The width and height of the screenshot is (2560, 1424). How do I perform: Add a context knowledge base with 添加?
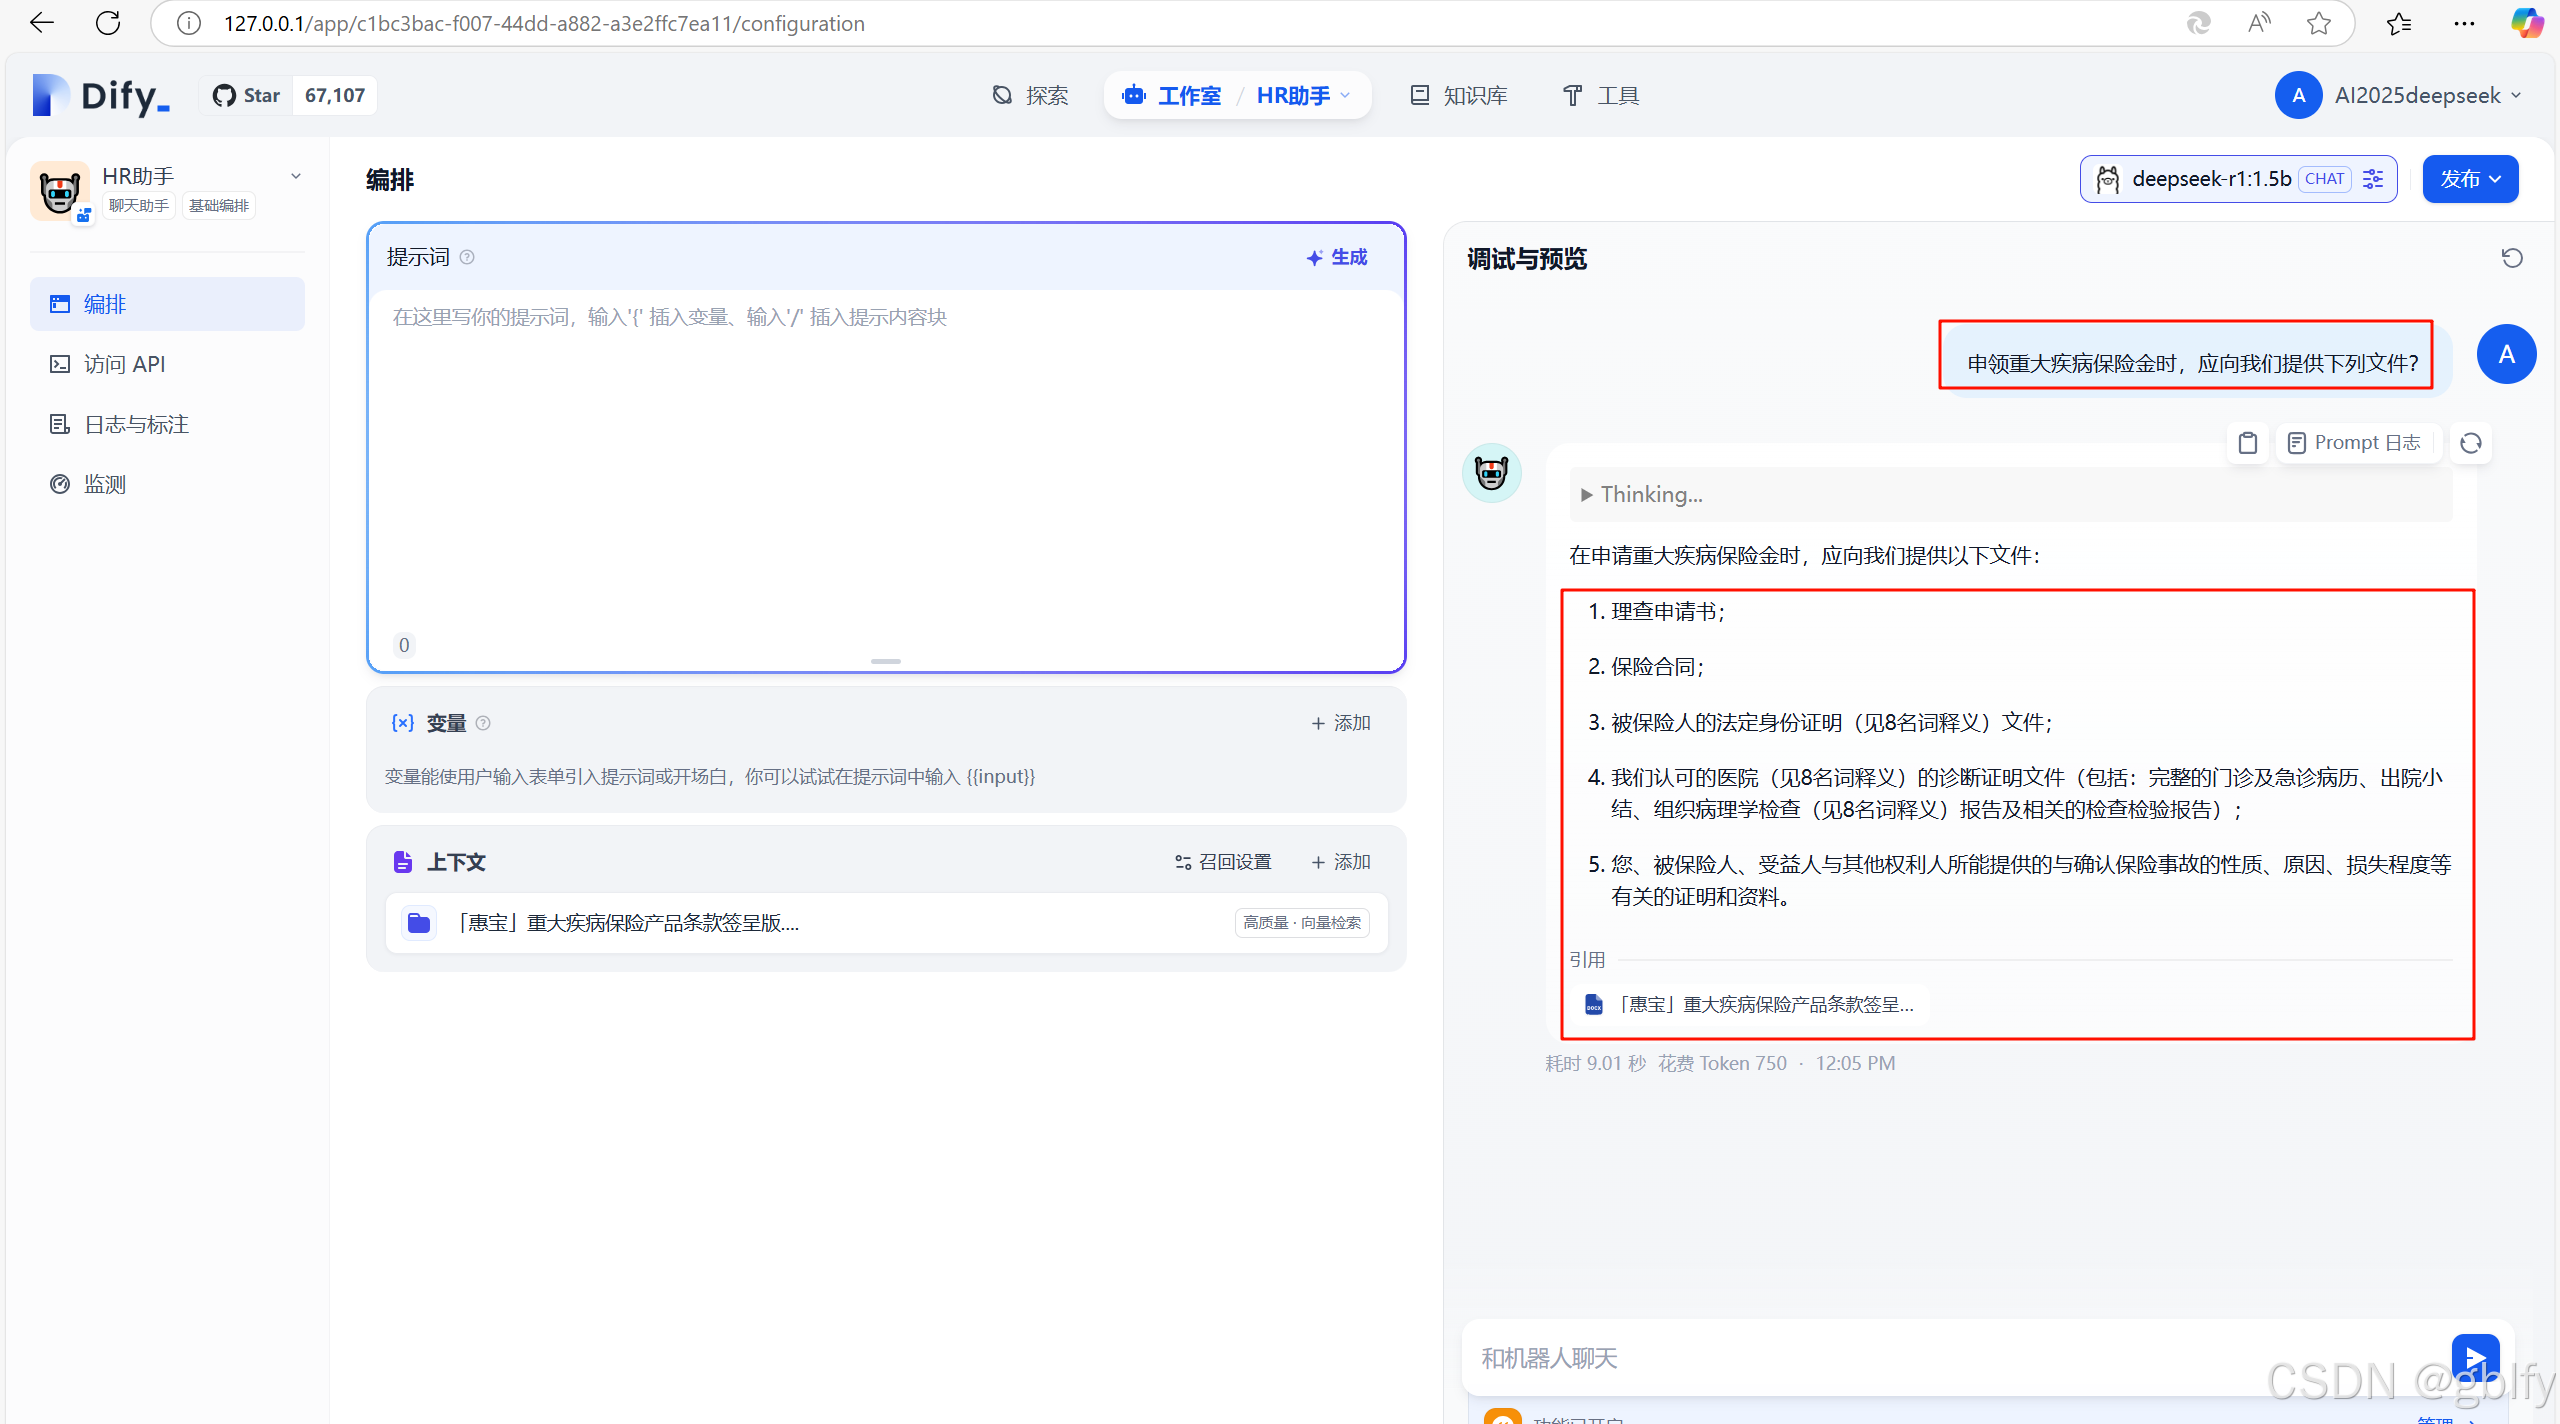1340,862
